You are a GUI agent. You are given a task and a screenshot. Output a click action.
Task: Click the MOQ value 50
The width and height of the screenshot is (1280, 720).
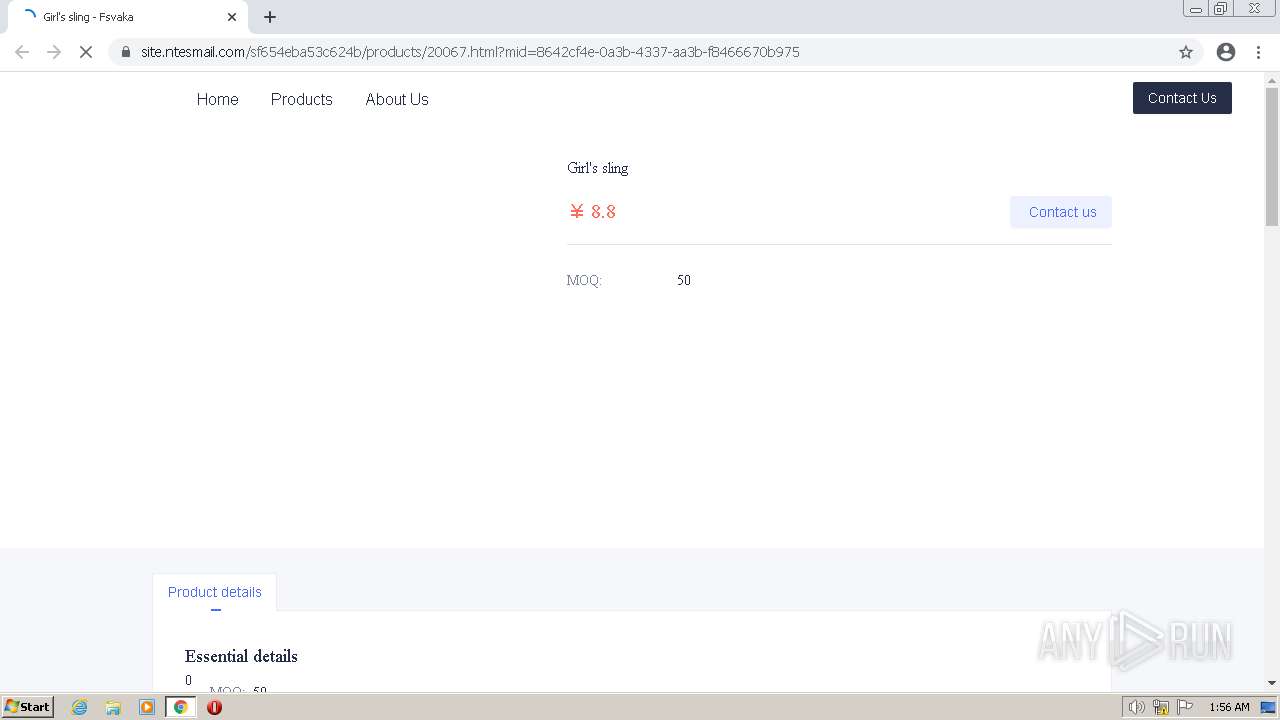(684, 280)
